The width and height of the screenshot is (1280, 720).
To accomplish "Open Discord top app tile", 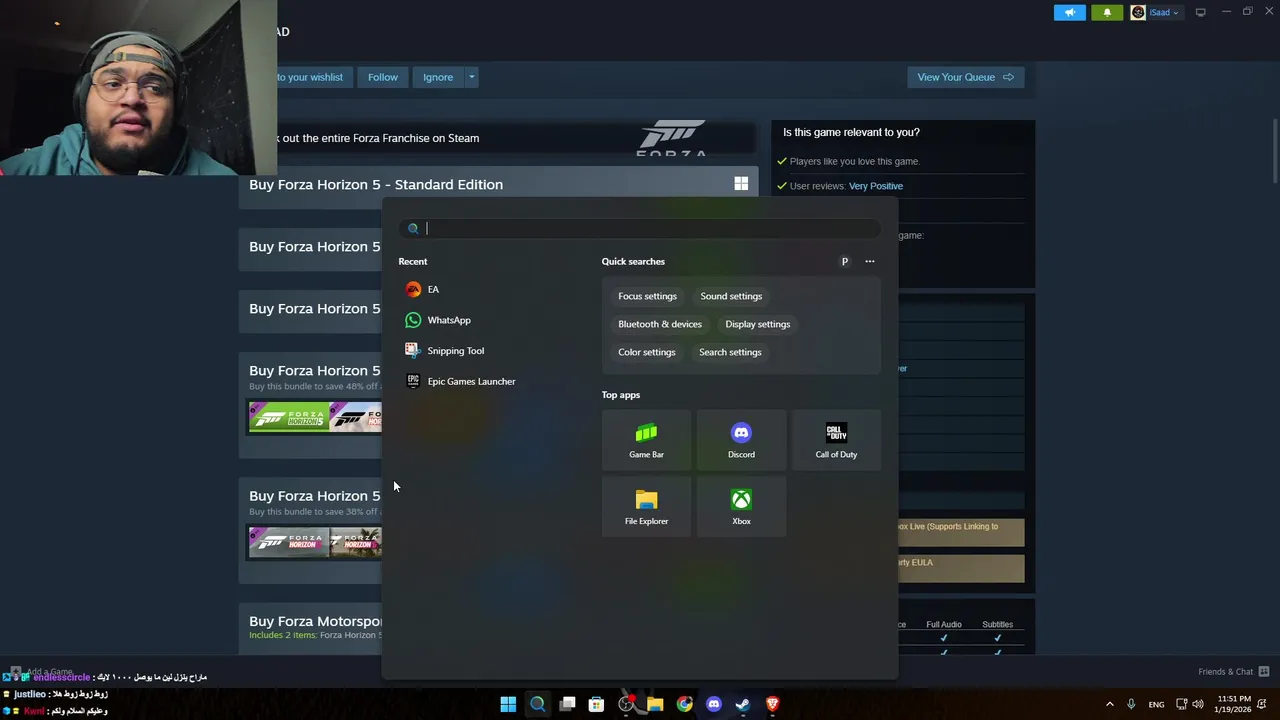I will (x=741, y=440).
